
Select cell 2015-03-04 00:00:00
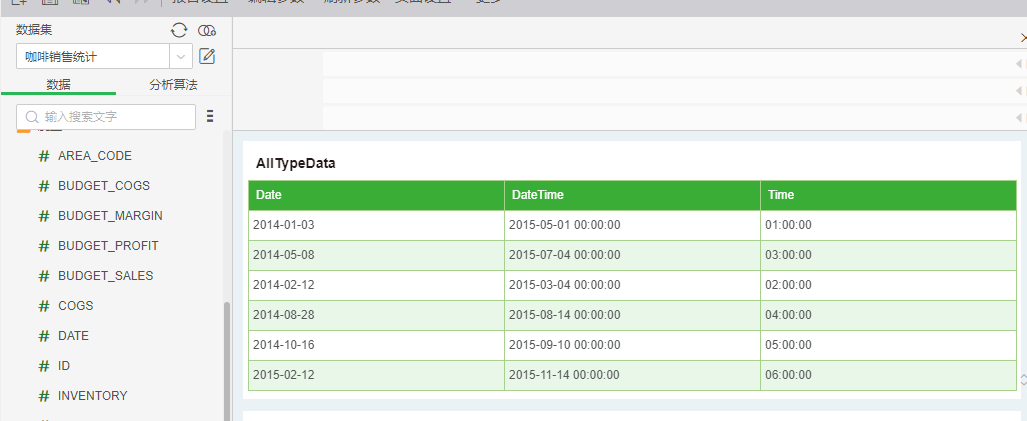coord(632,285)
